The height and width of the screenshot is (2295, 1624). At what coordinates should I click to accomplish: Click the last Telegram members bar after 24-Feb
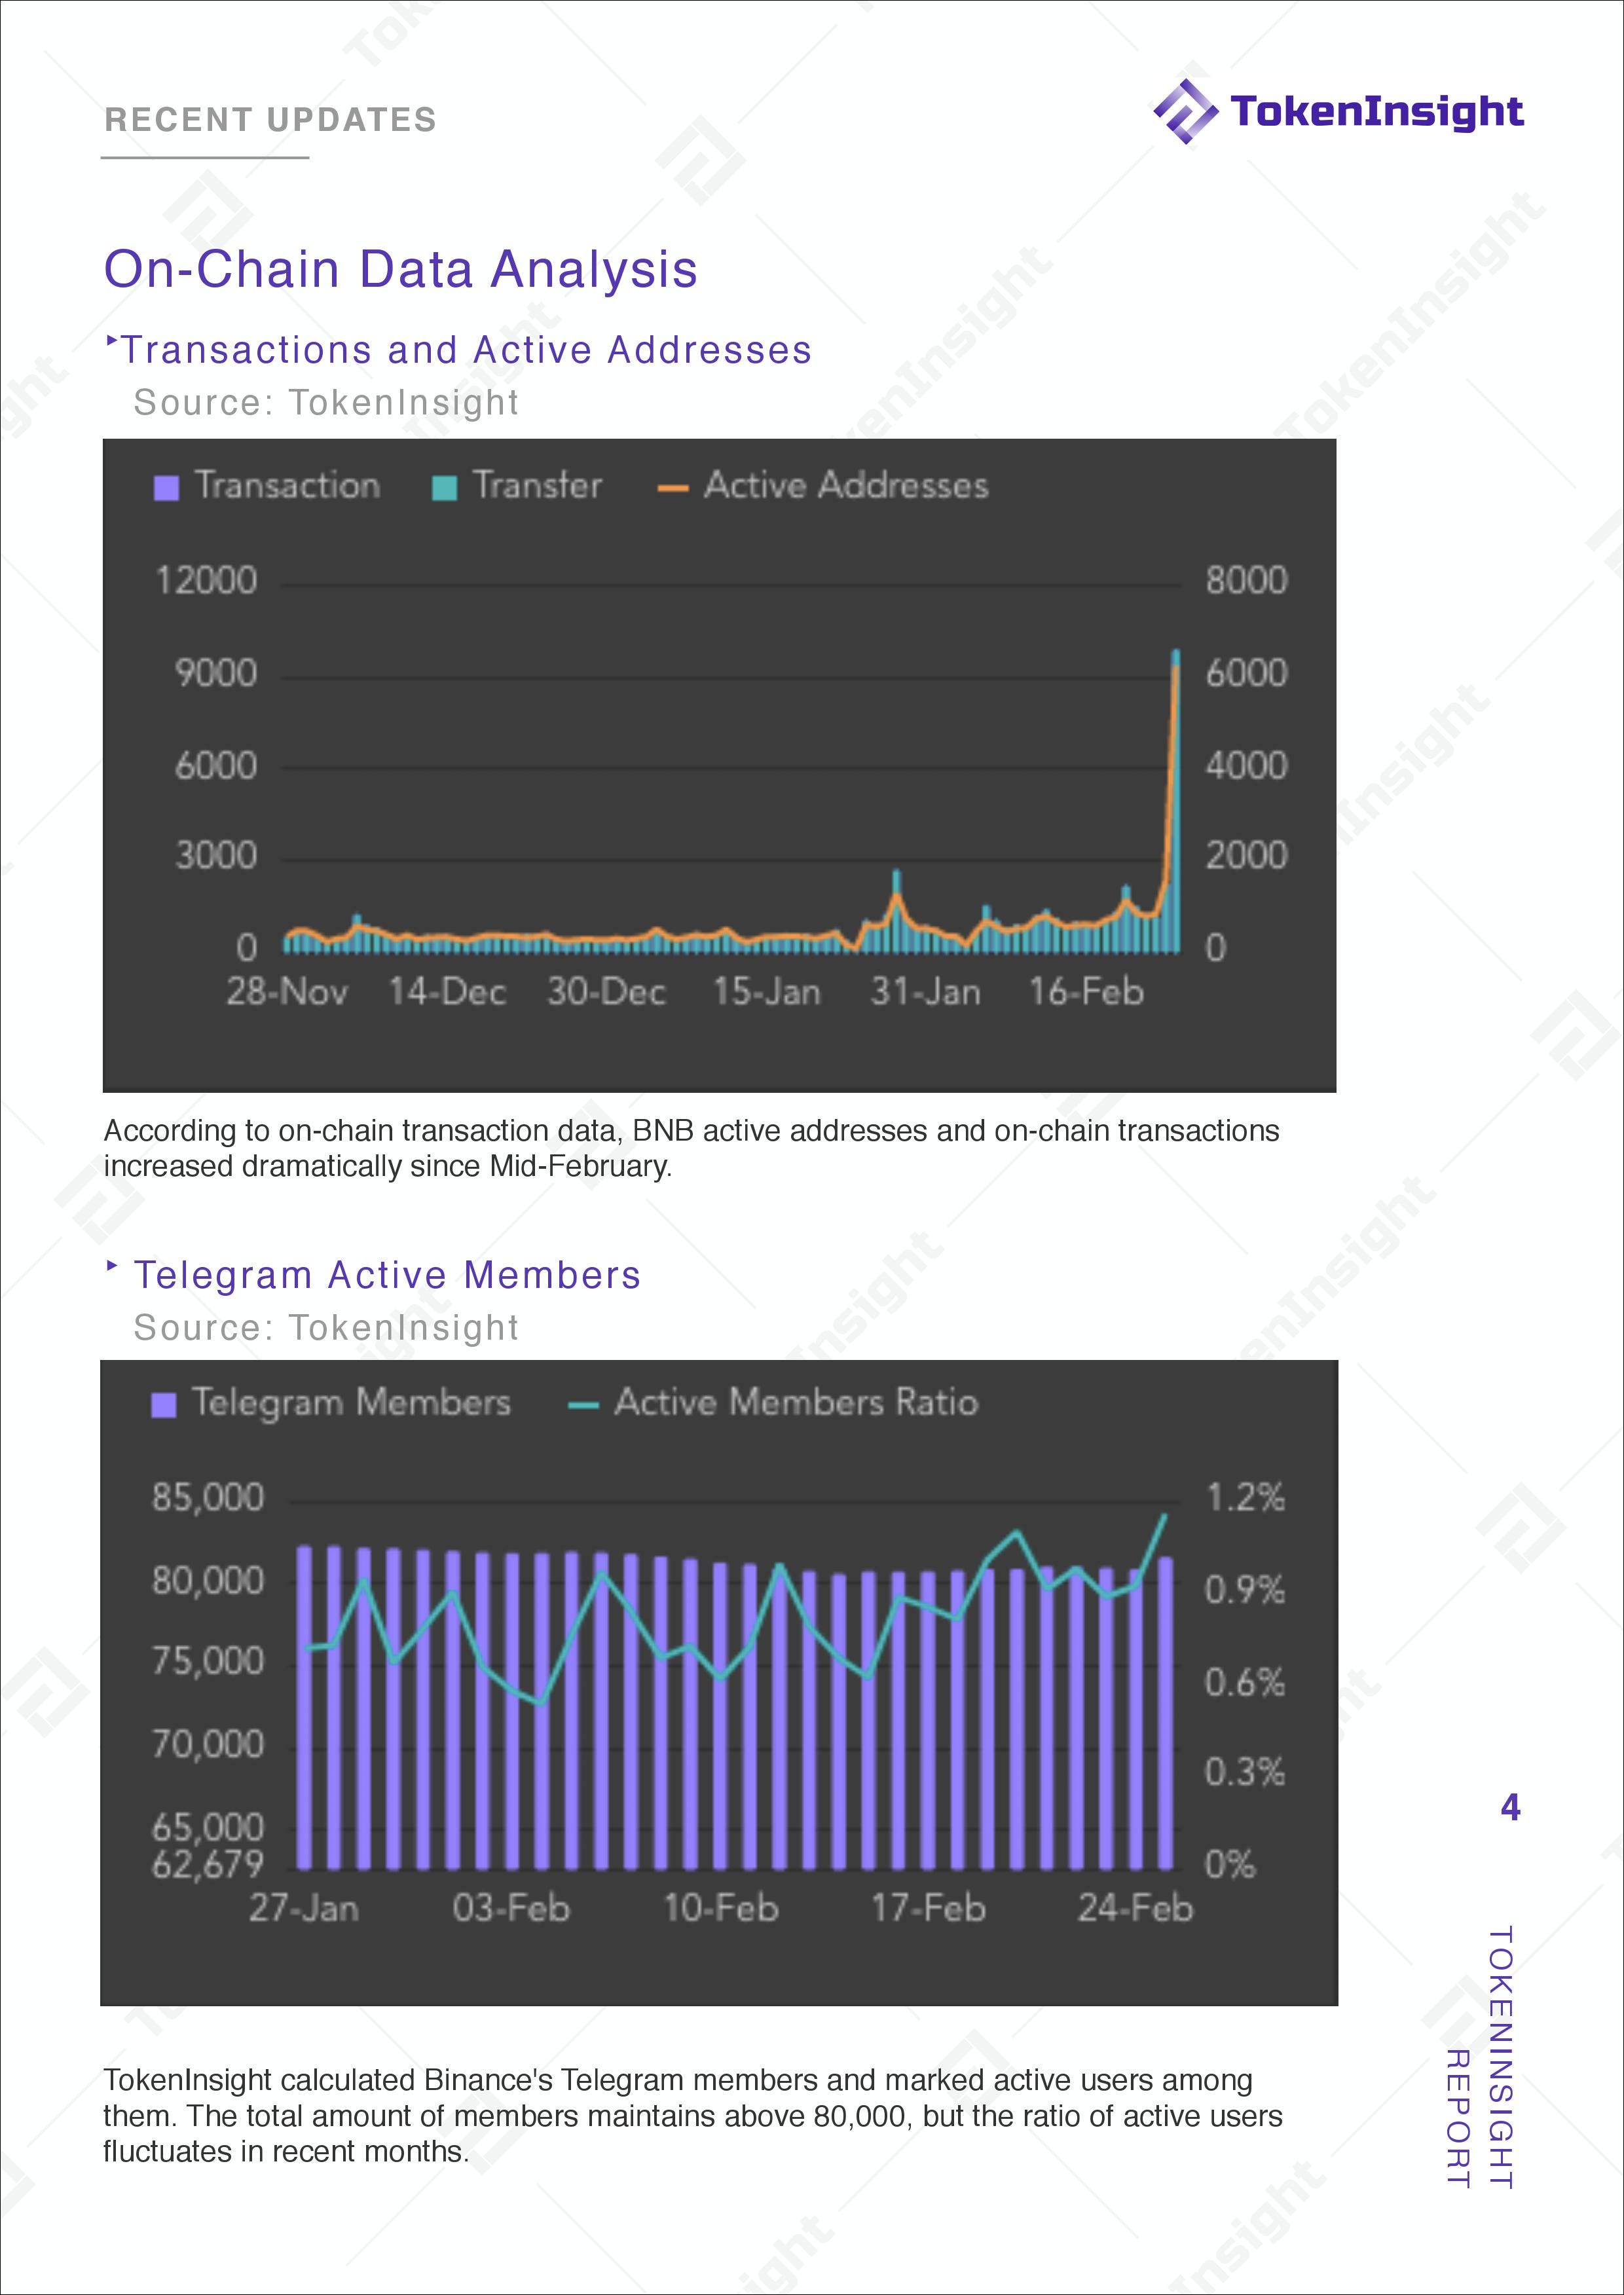click(x=1166, y=1713)
